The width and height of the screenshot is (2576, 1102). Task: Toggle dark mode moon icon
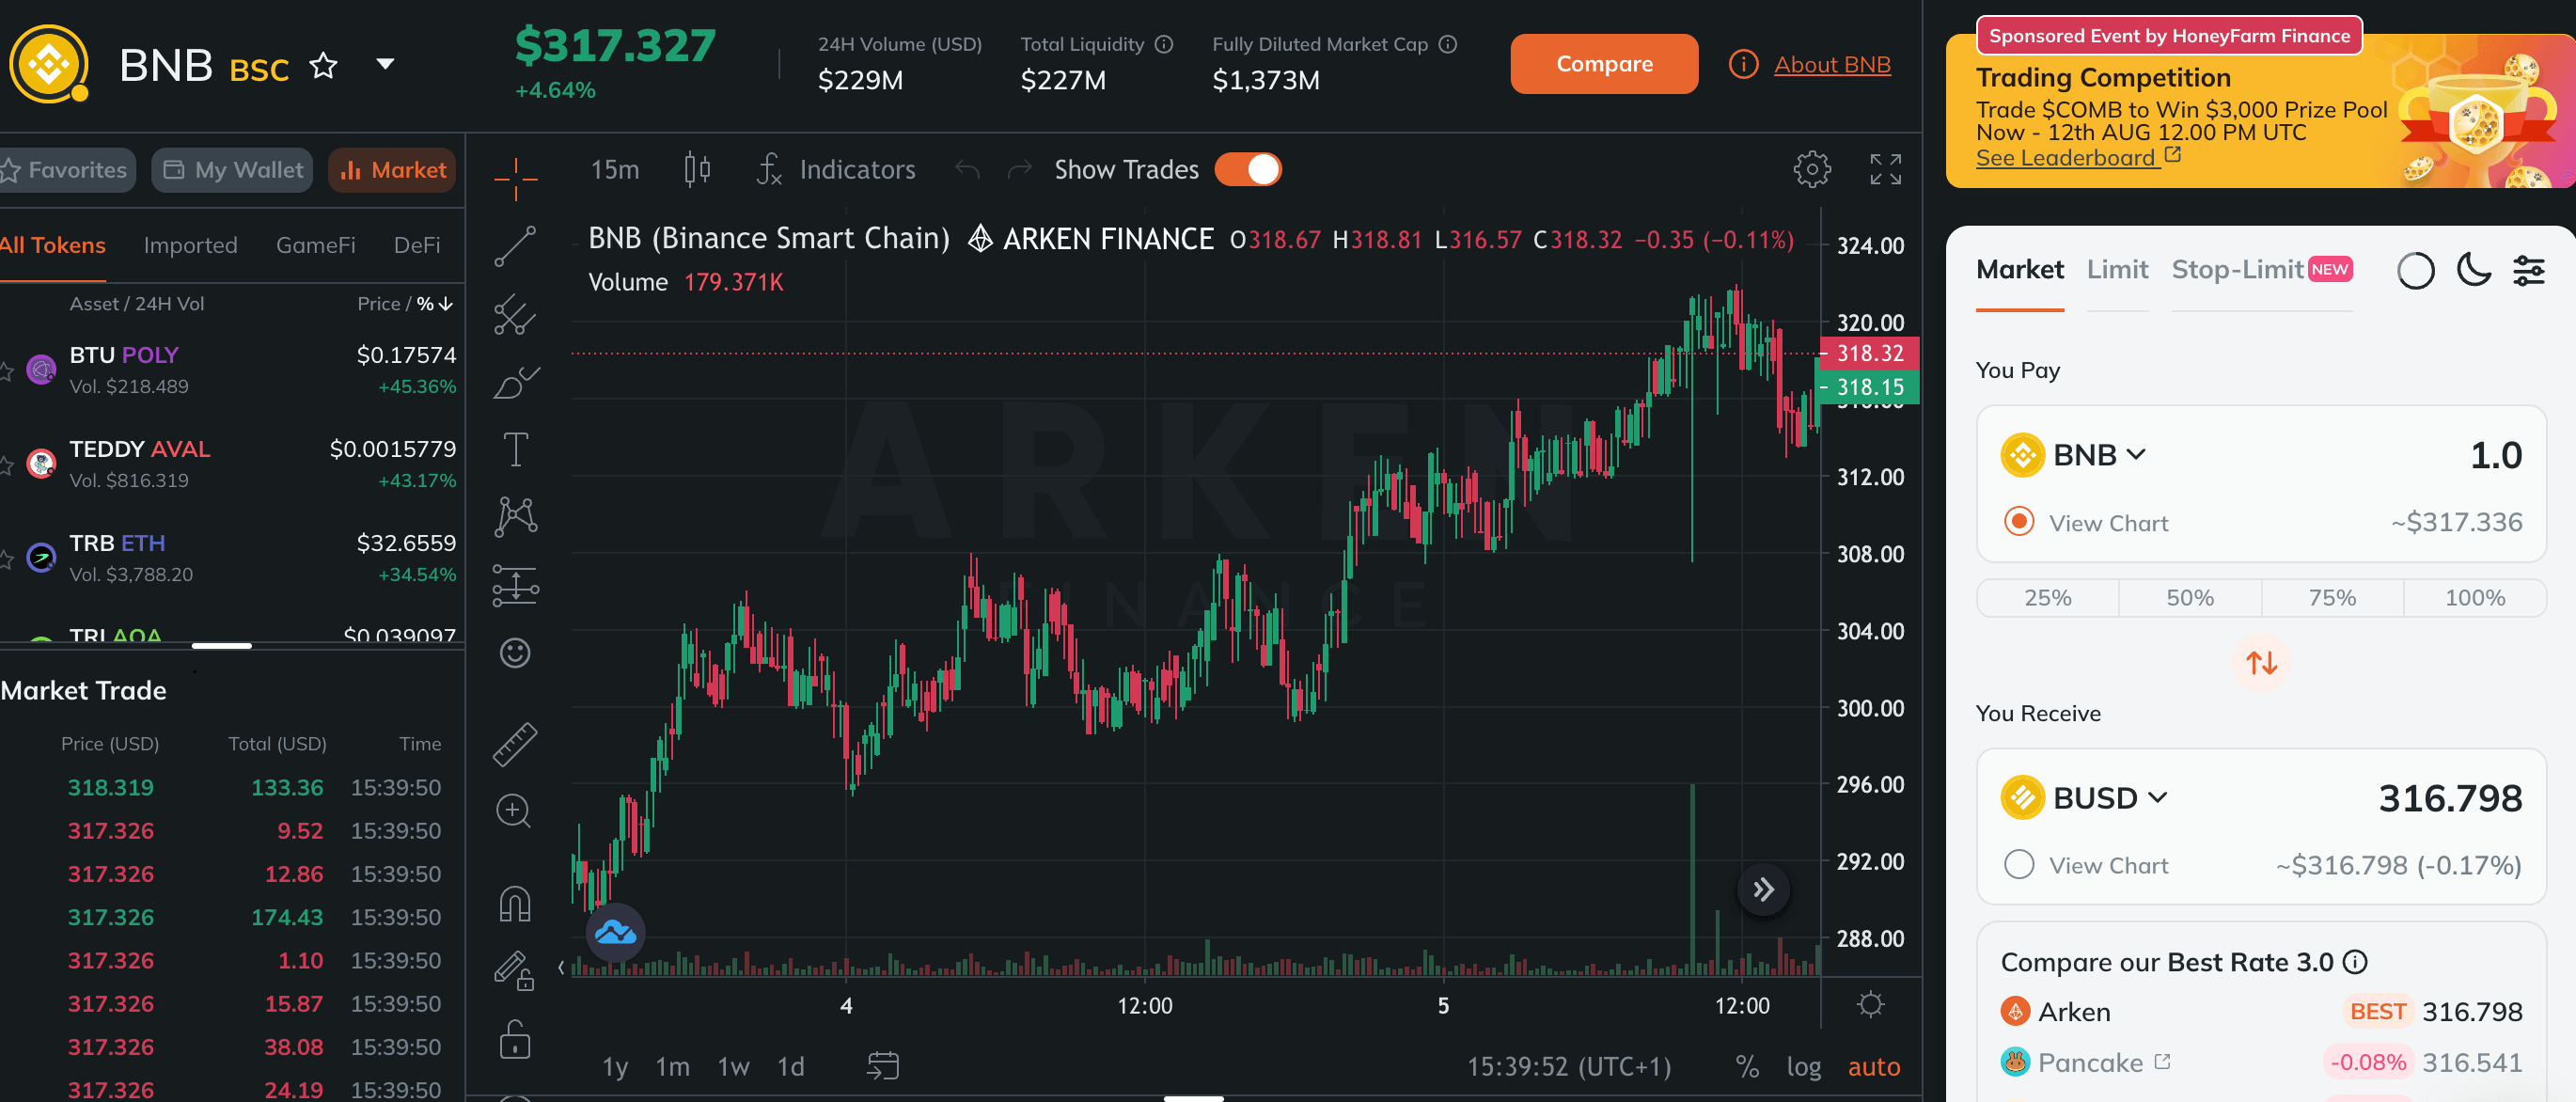[x=2473, y=269]
